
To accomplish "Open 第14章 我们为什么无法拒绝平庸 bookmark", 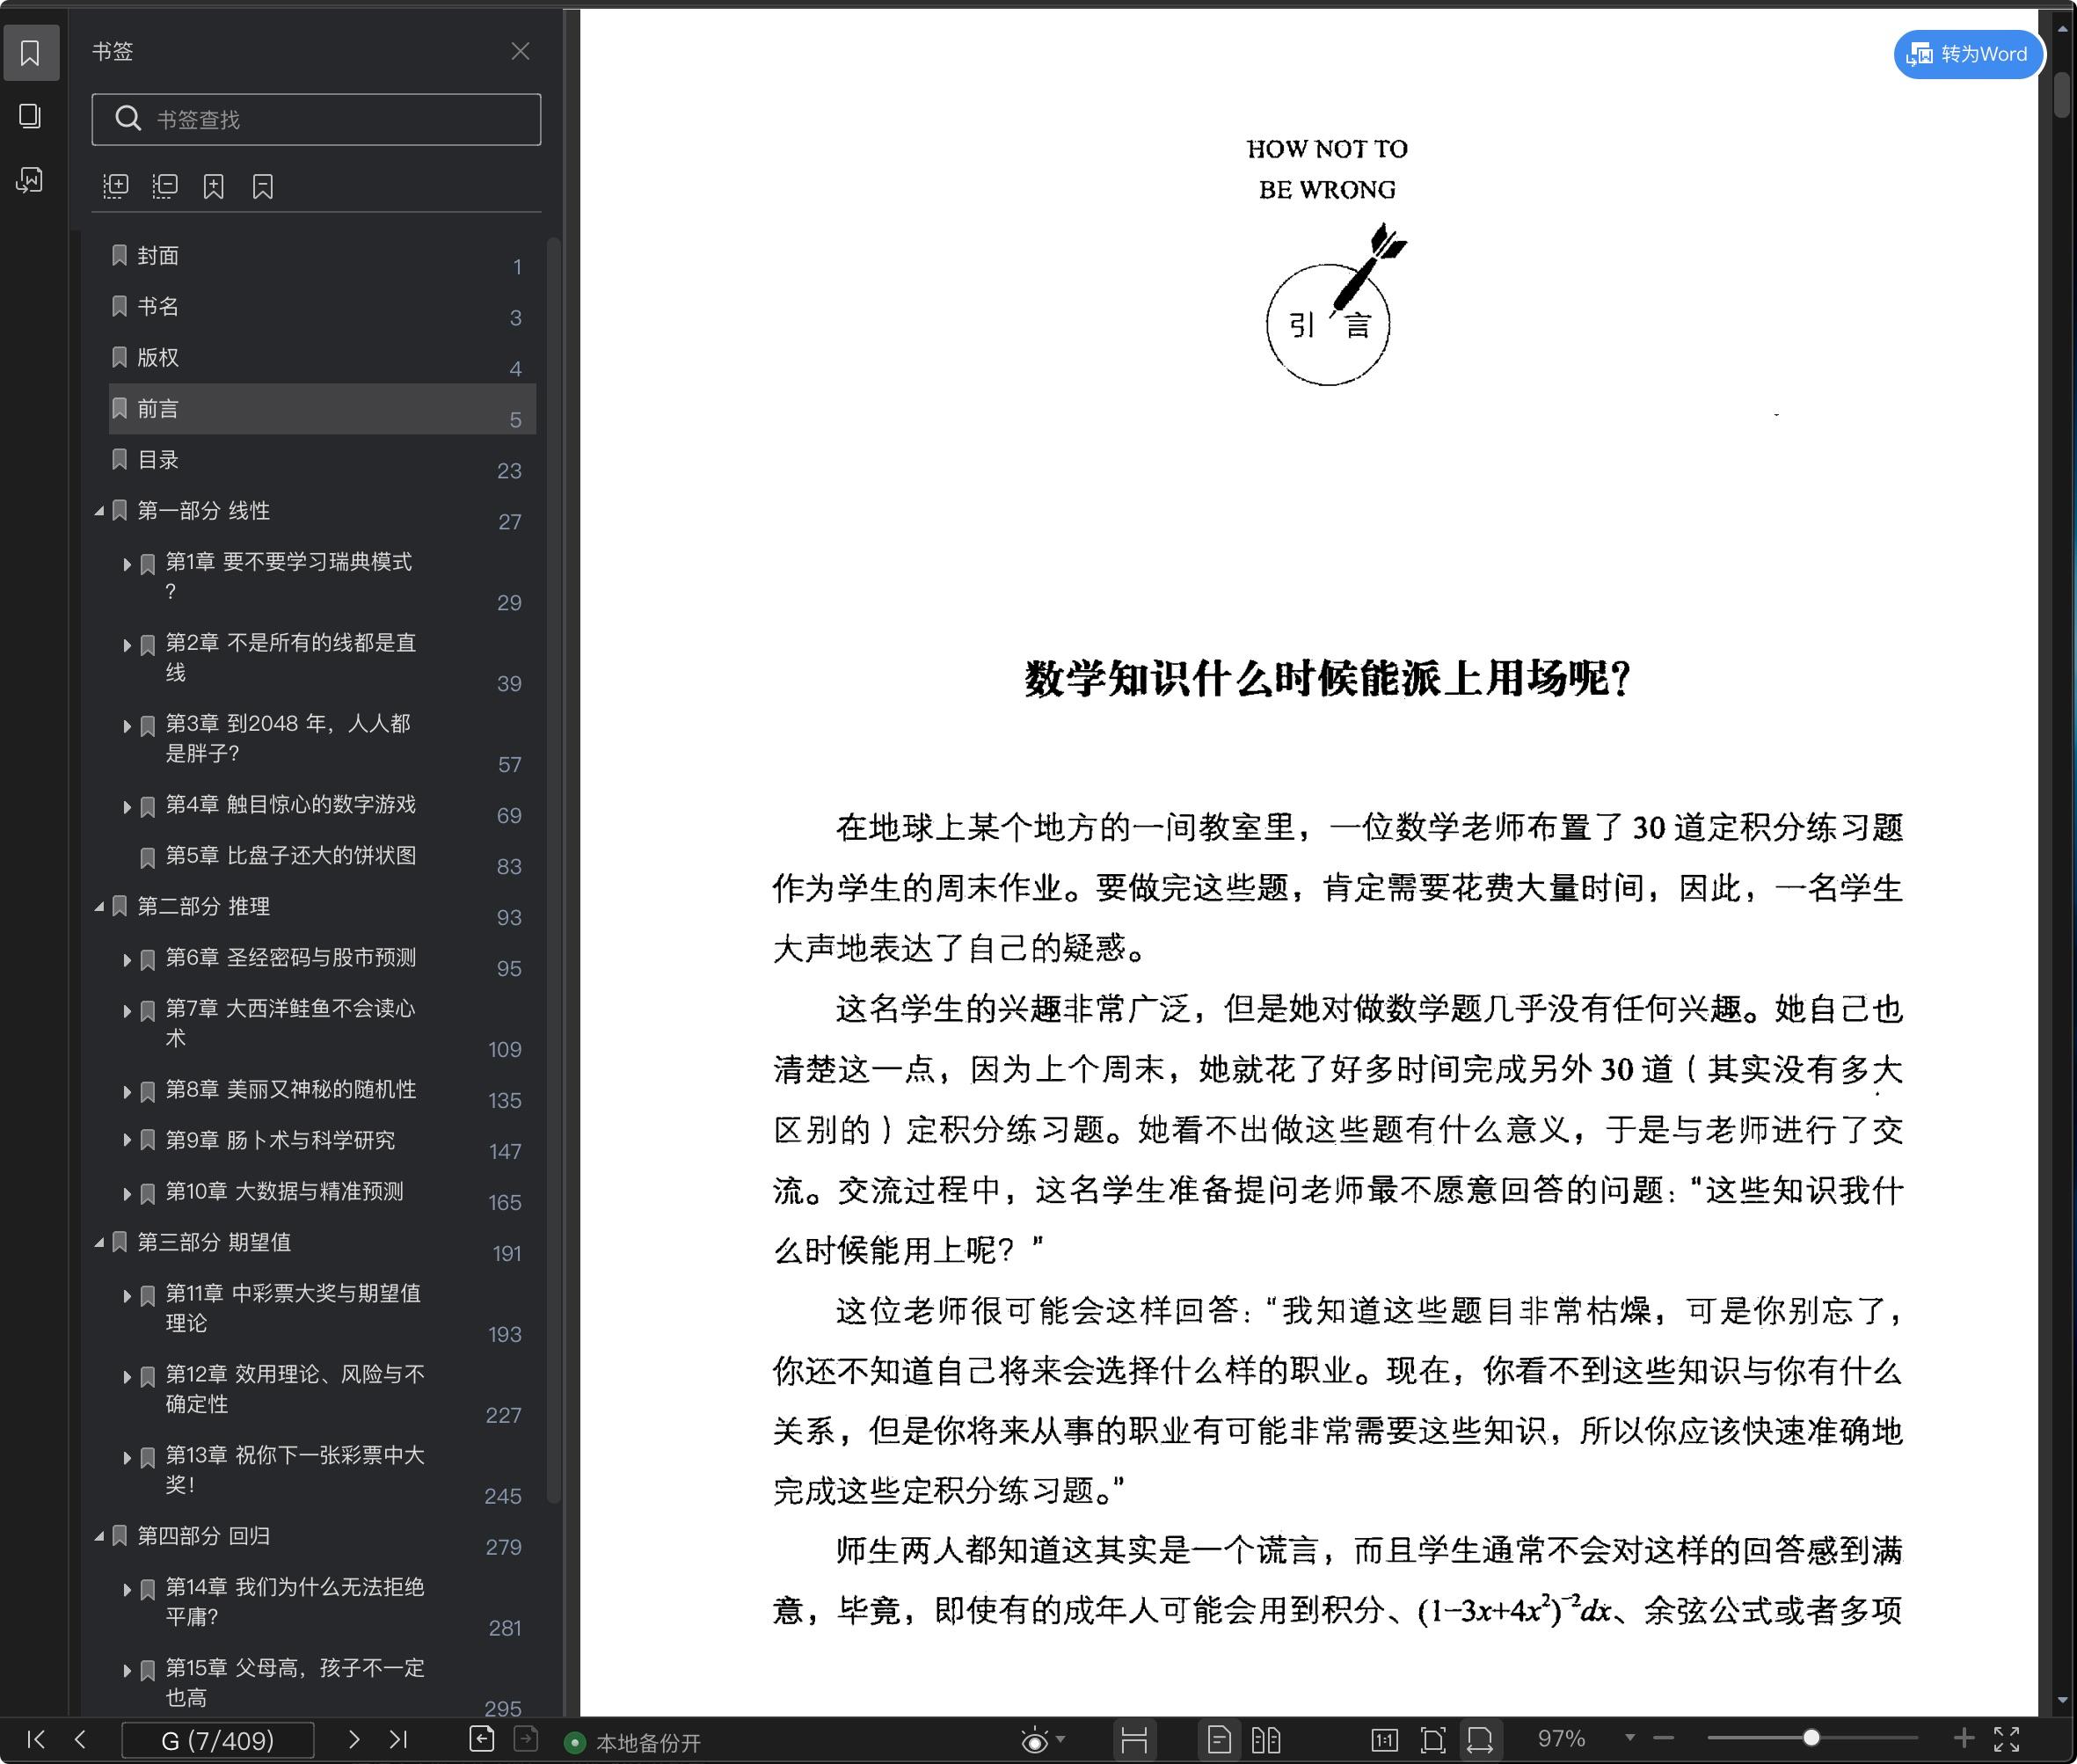I will [x=294, y=1602].
